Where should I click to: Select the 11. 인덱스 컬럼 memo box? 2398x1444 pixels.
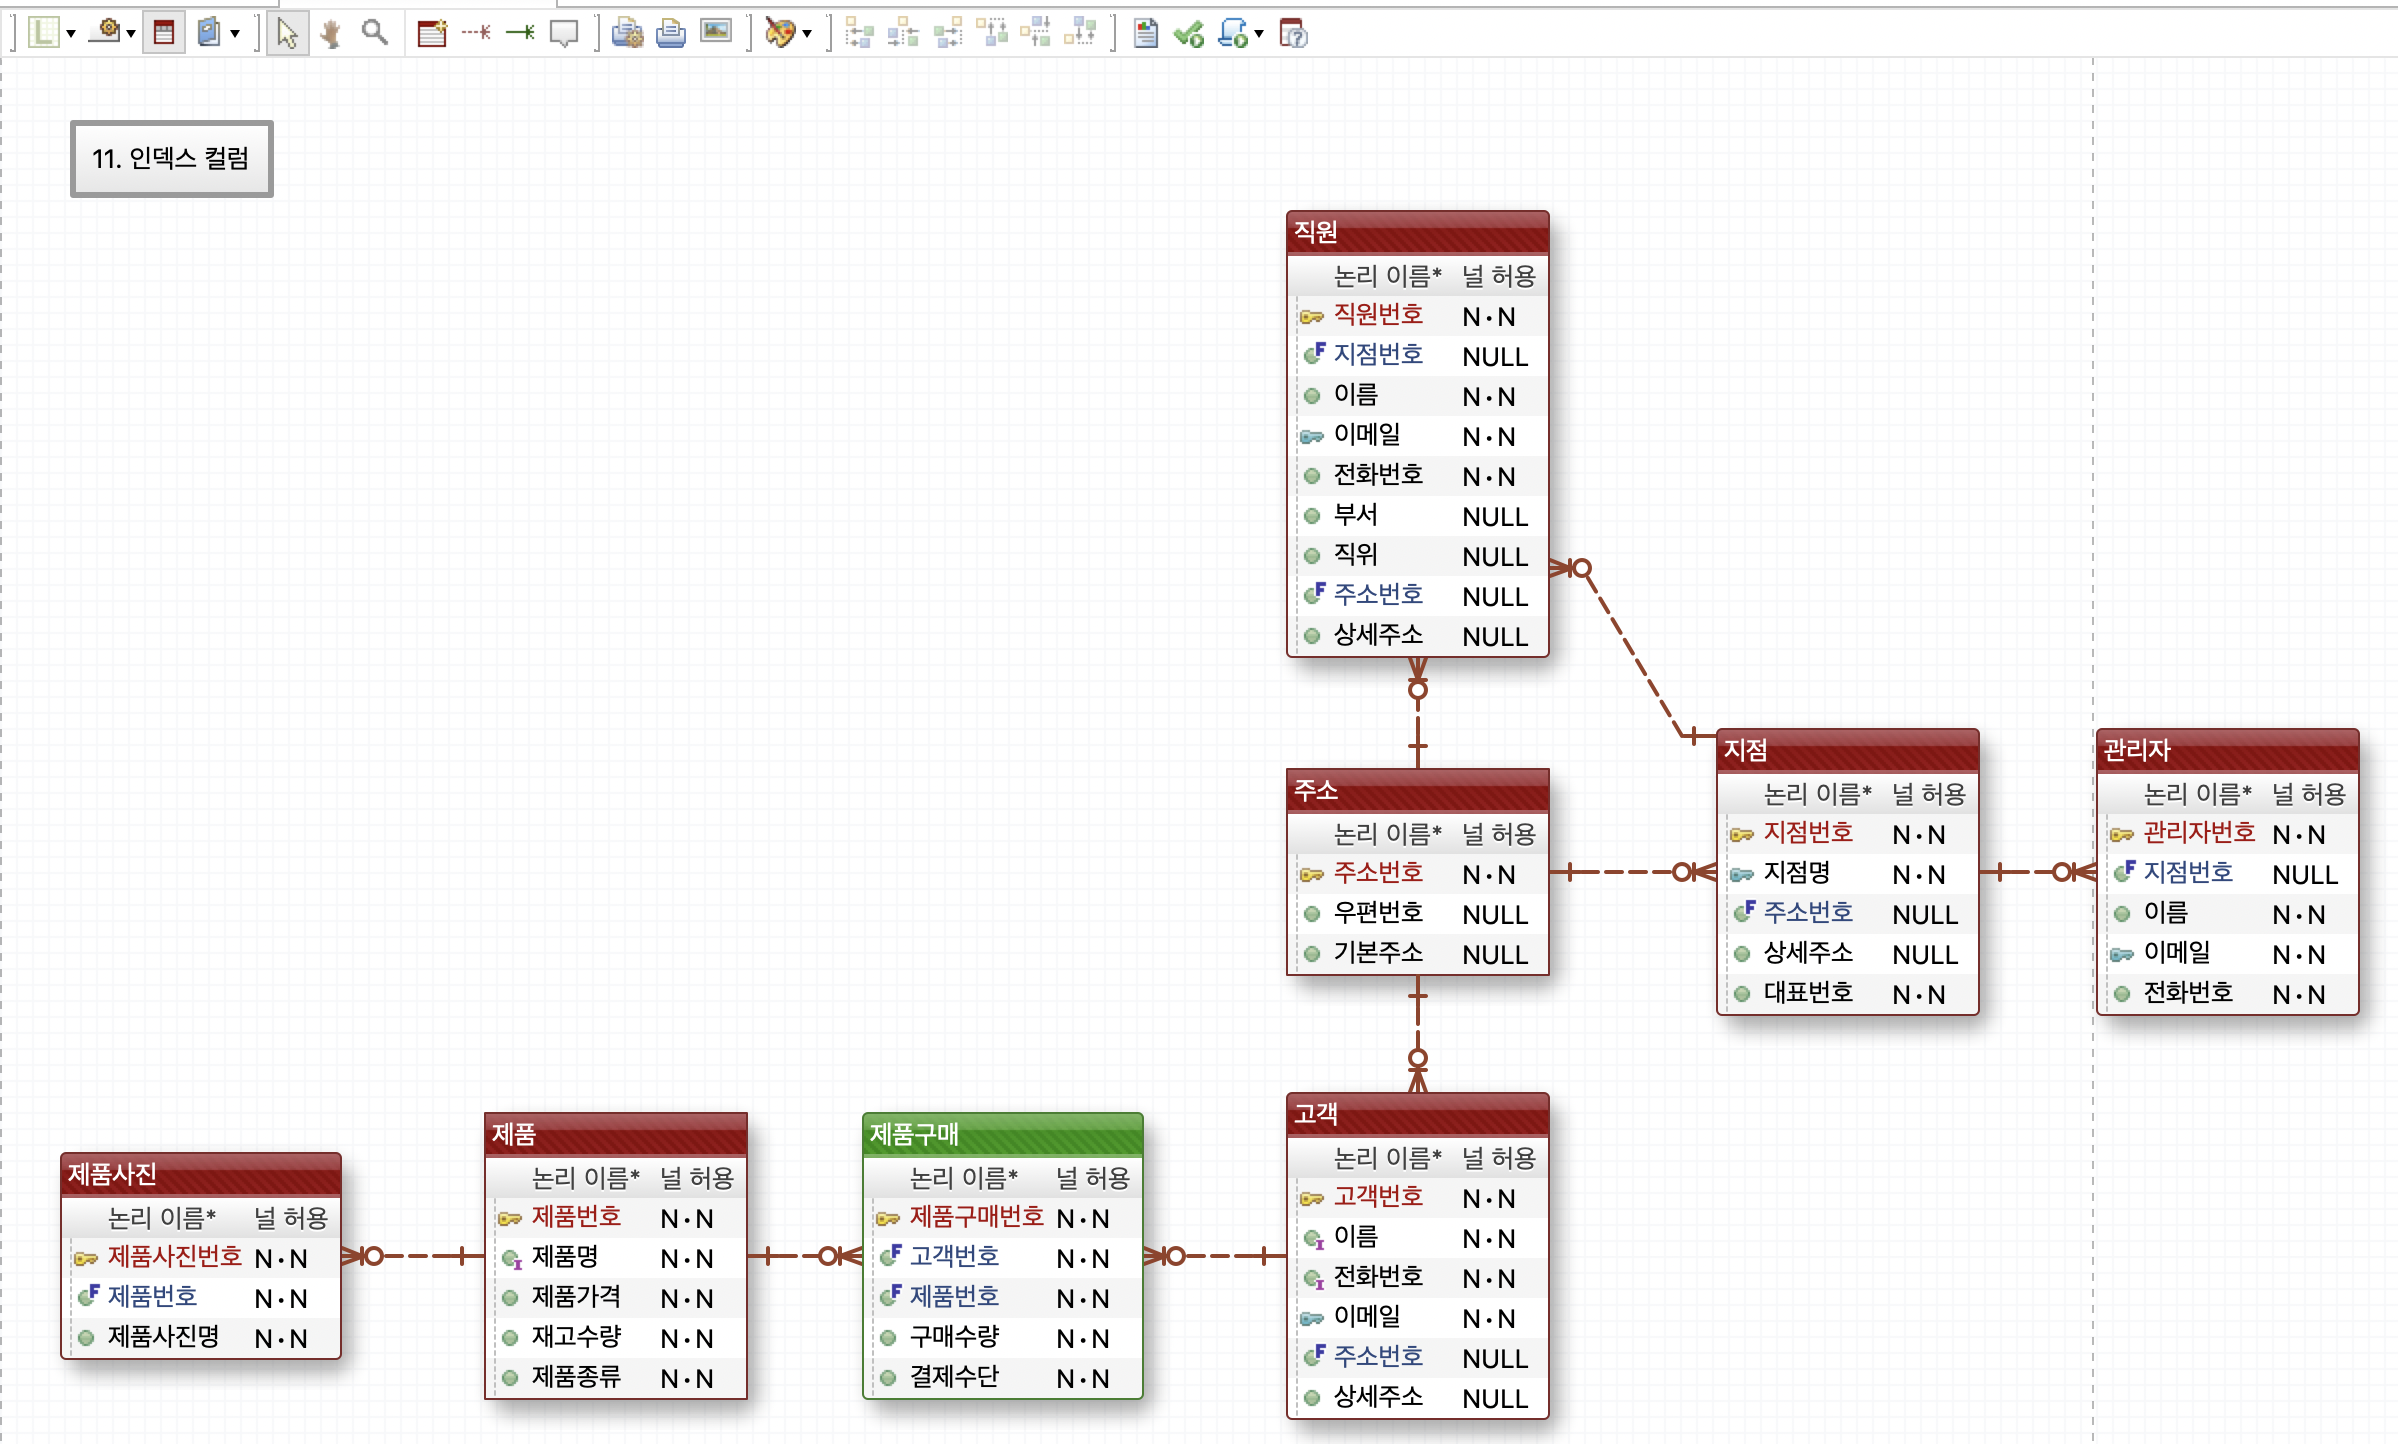[x=171, y=159]
